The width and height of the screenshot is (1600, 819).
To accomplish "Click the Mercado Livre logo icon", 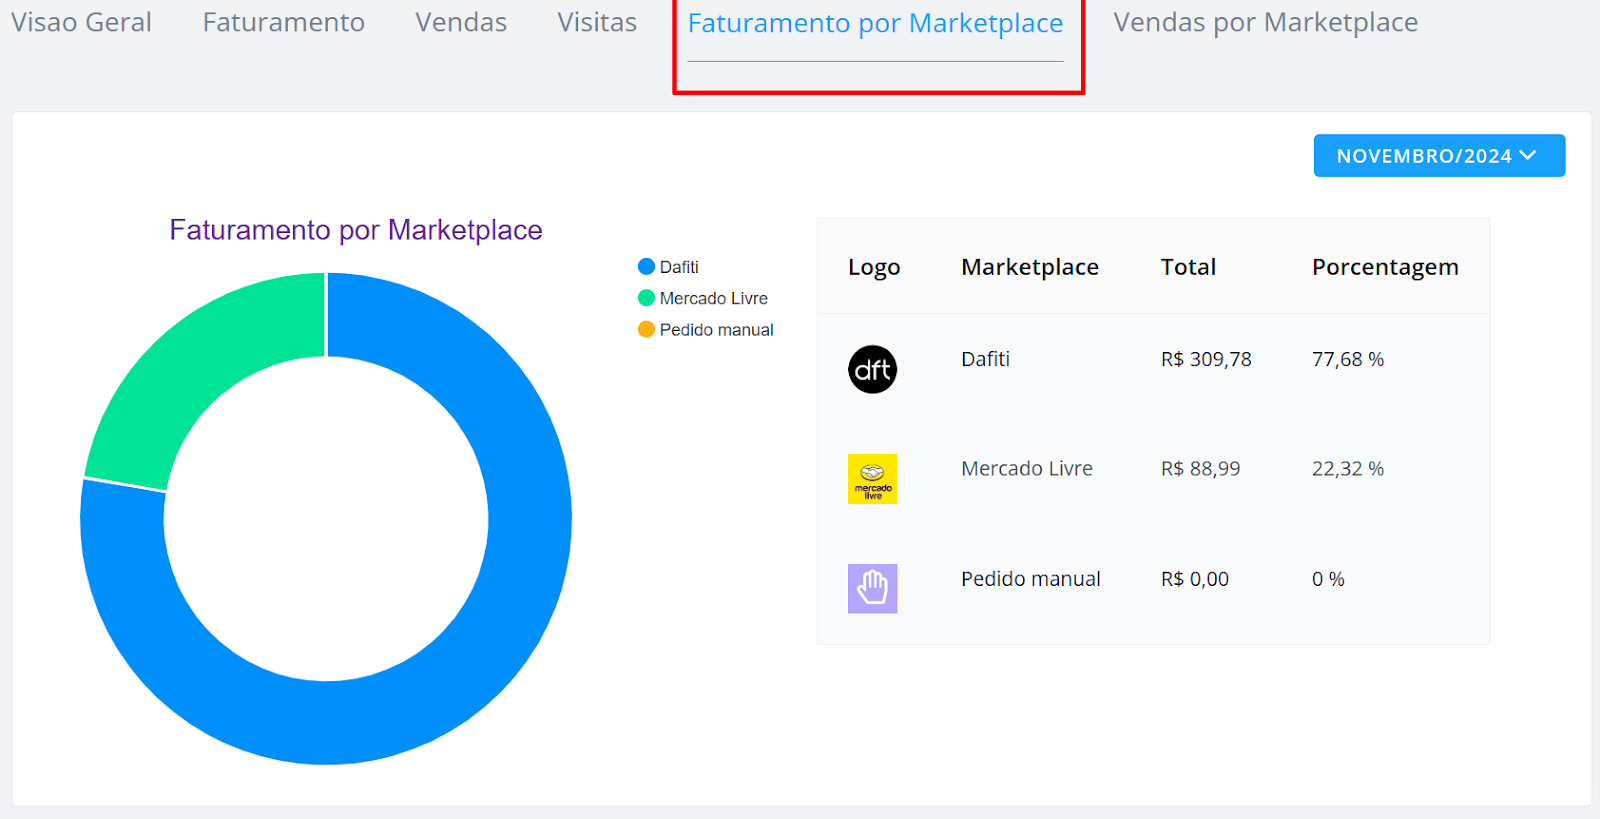I will pyautogui.click(x=872, y=479).
